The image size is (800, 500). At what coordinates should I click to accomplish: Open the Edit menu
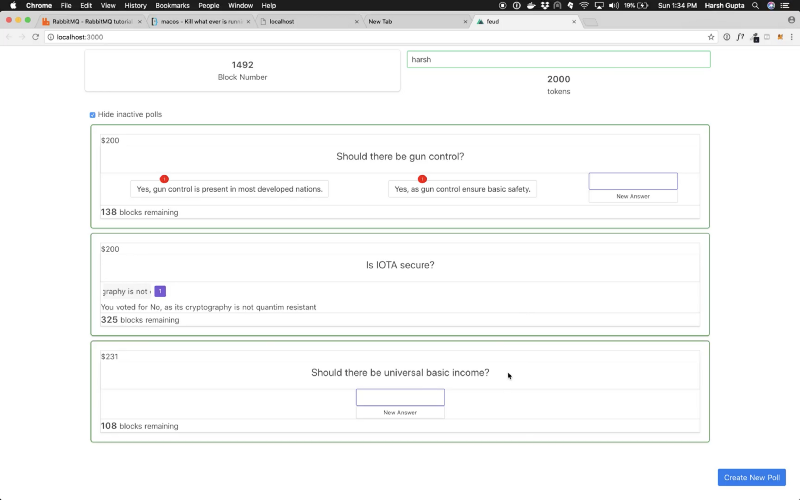(86, 6)
